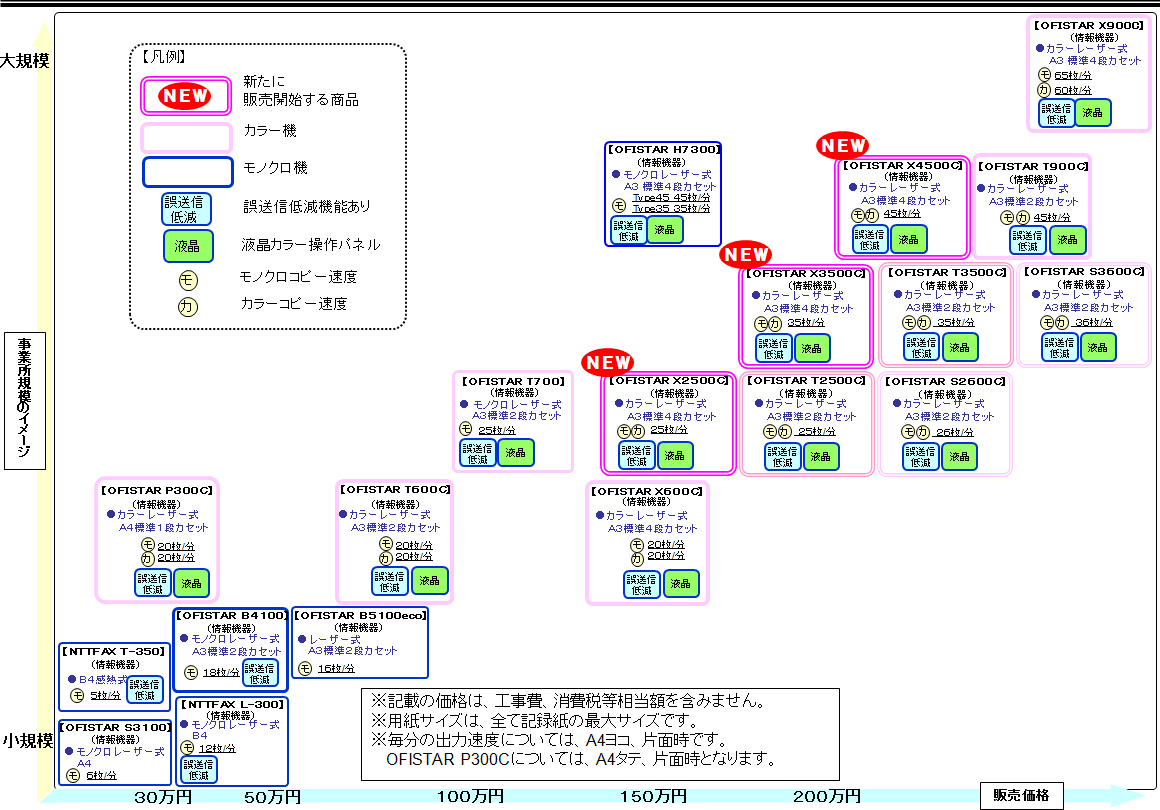The image size is (1160, 810).
Task: Click the 【OFISTAR B5100eco】 product title
Action: point(360,615)
